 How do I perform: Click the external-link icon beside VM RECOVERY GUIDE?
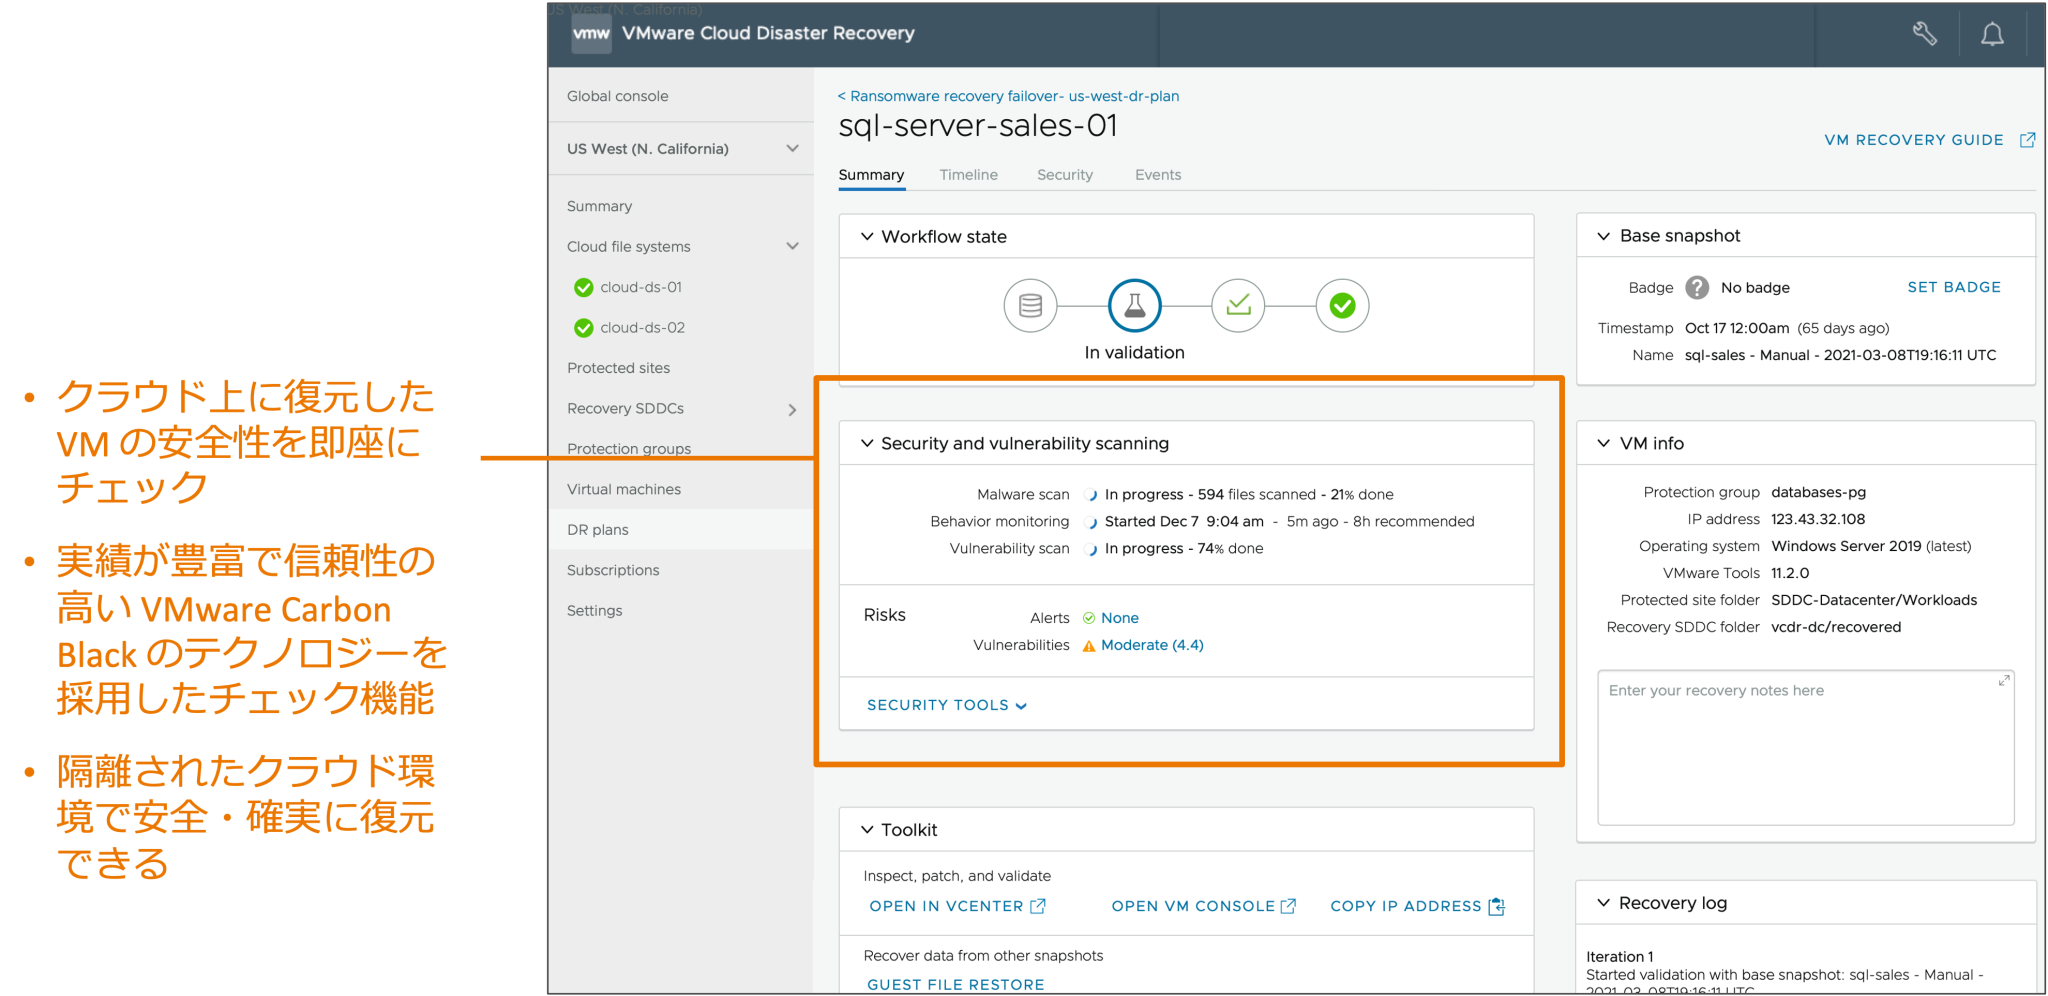pos(2030,140)
